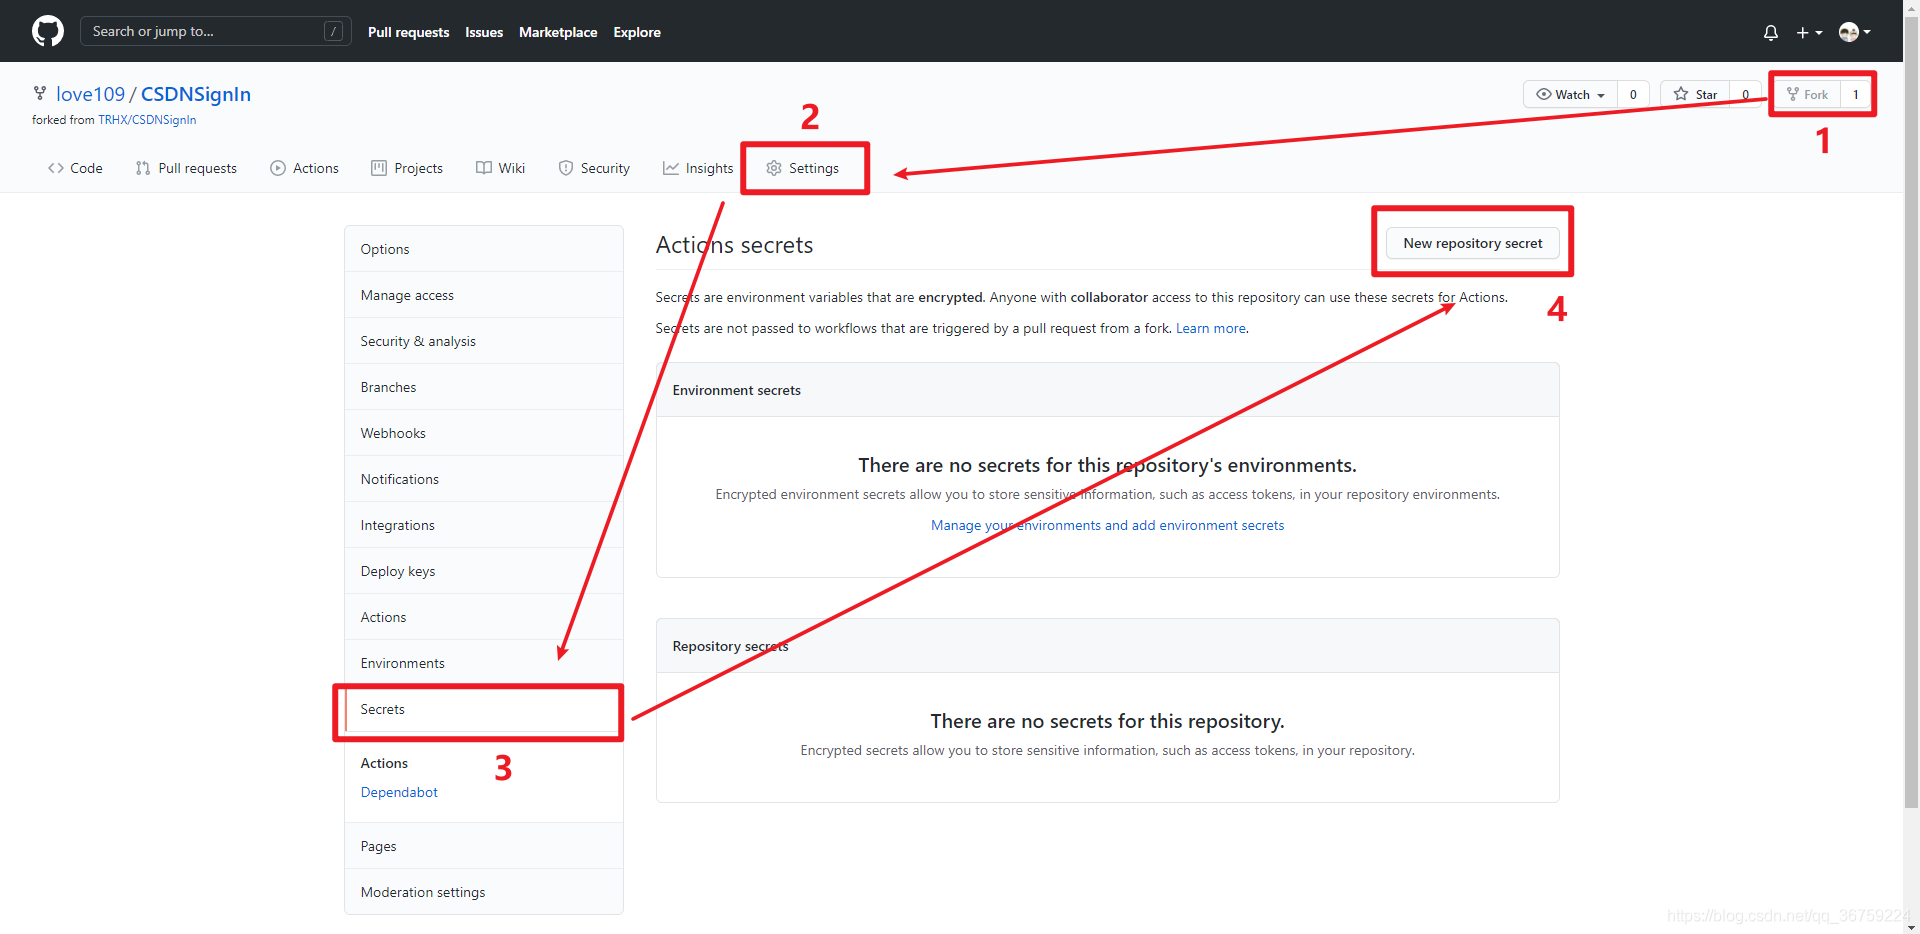Open Actions in the settings sidebar
The image size is (1920, 934).
(484, 617)
